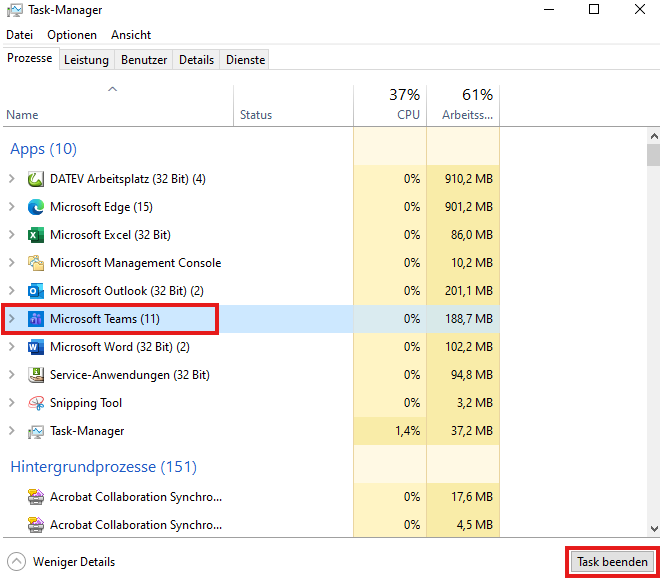The height and width of the screenshot is (583, 660).
Task: Close the Task-Manager window
Action: tap(640, 9)
